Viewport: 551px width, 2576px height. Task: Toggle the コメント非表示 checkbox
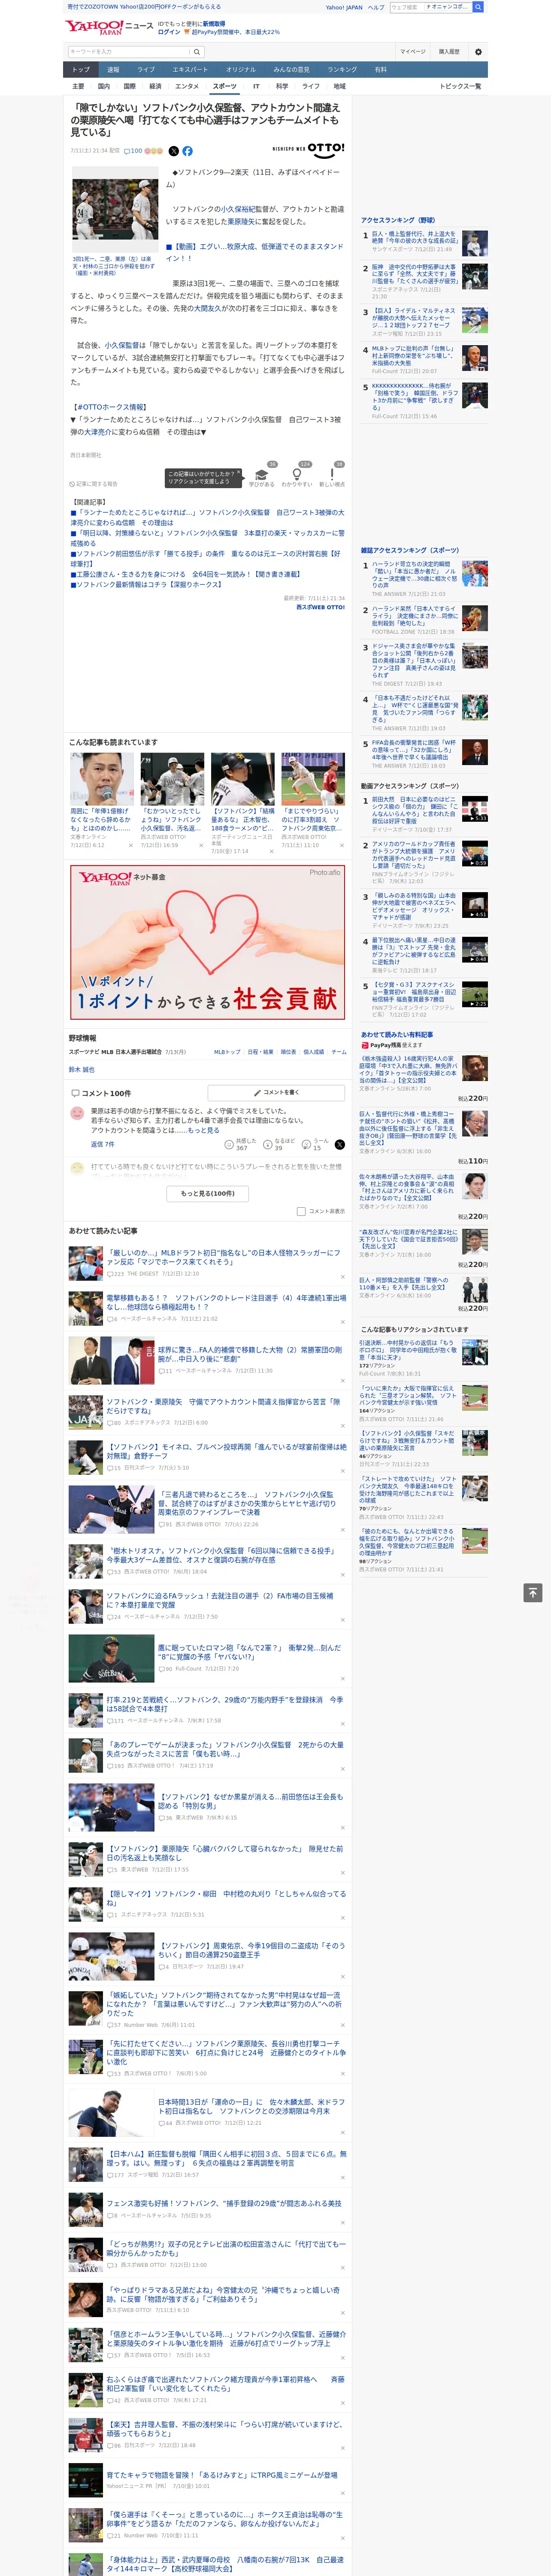coord(301,1211)
